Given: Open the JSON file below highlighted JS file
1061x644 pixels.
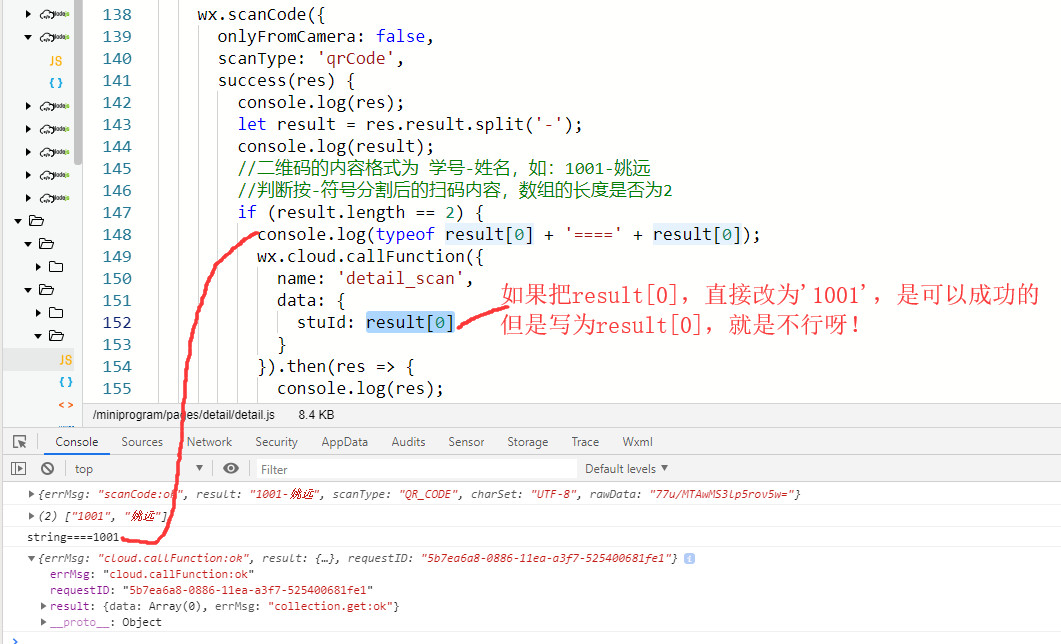Looking at the screenshot, I should pyautogui.click(x=66, y=382).
